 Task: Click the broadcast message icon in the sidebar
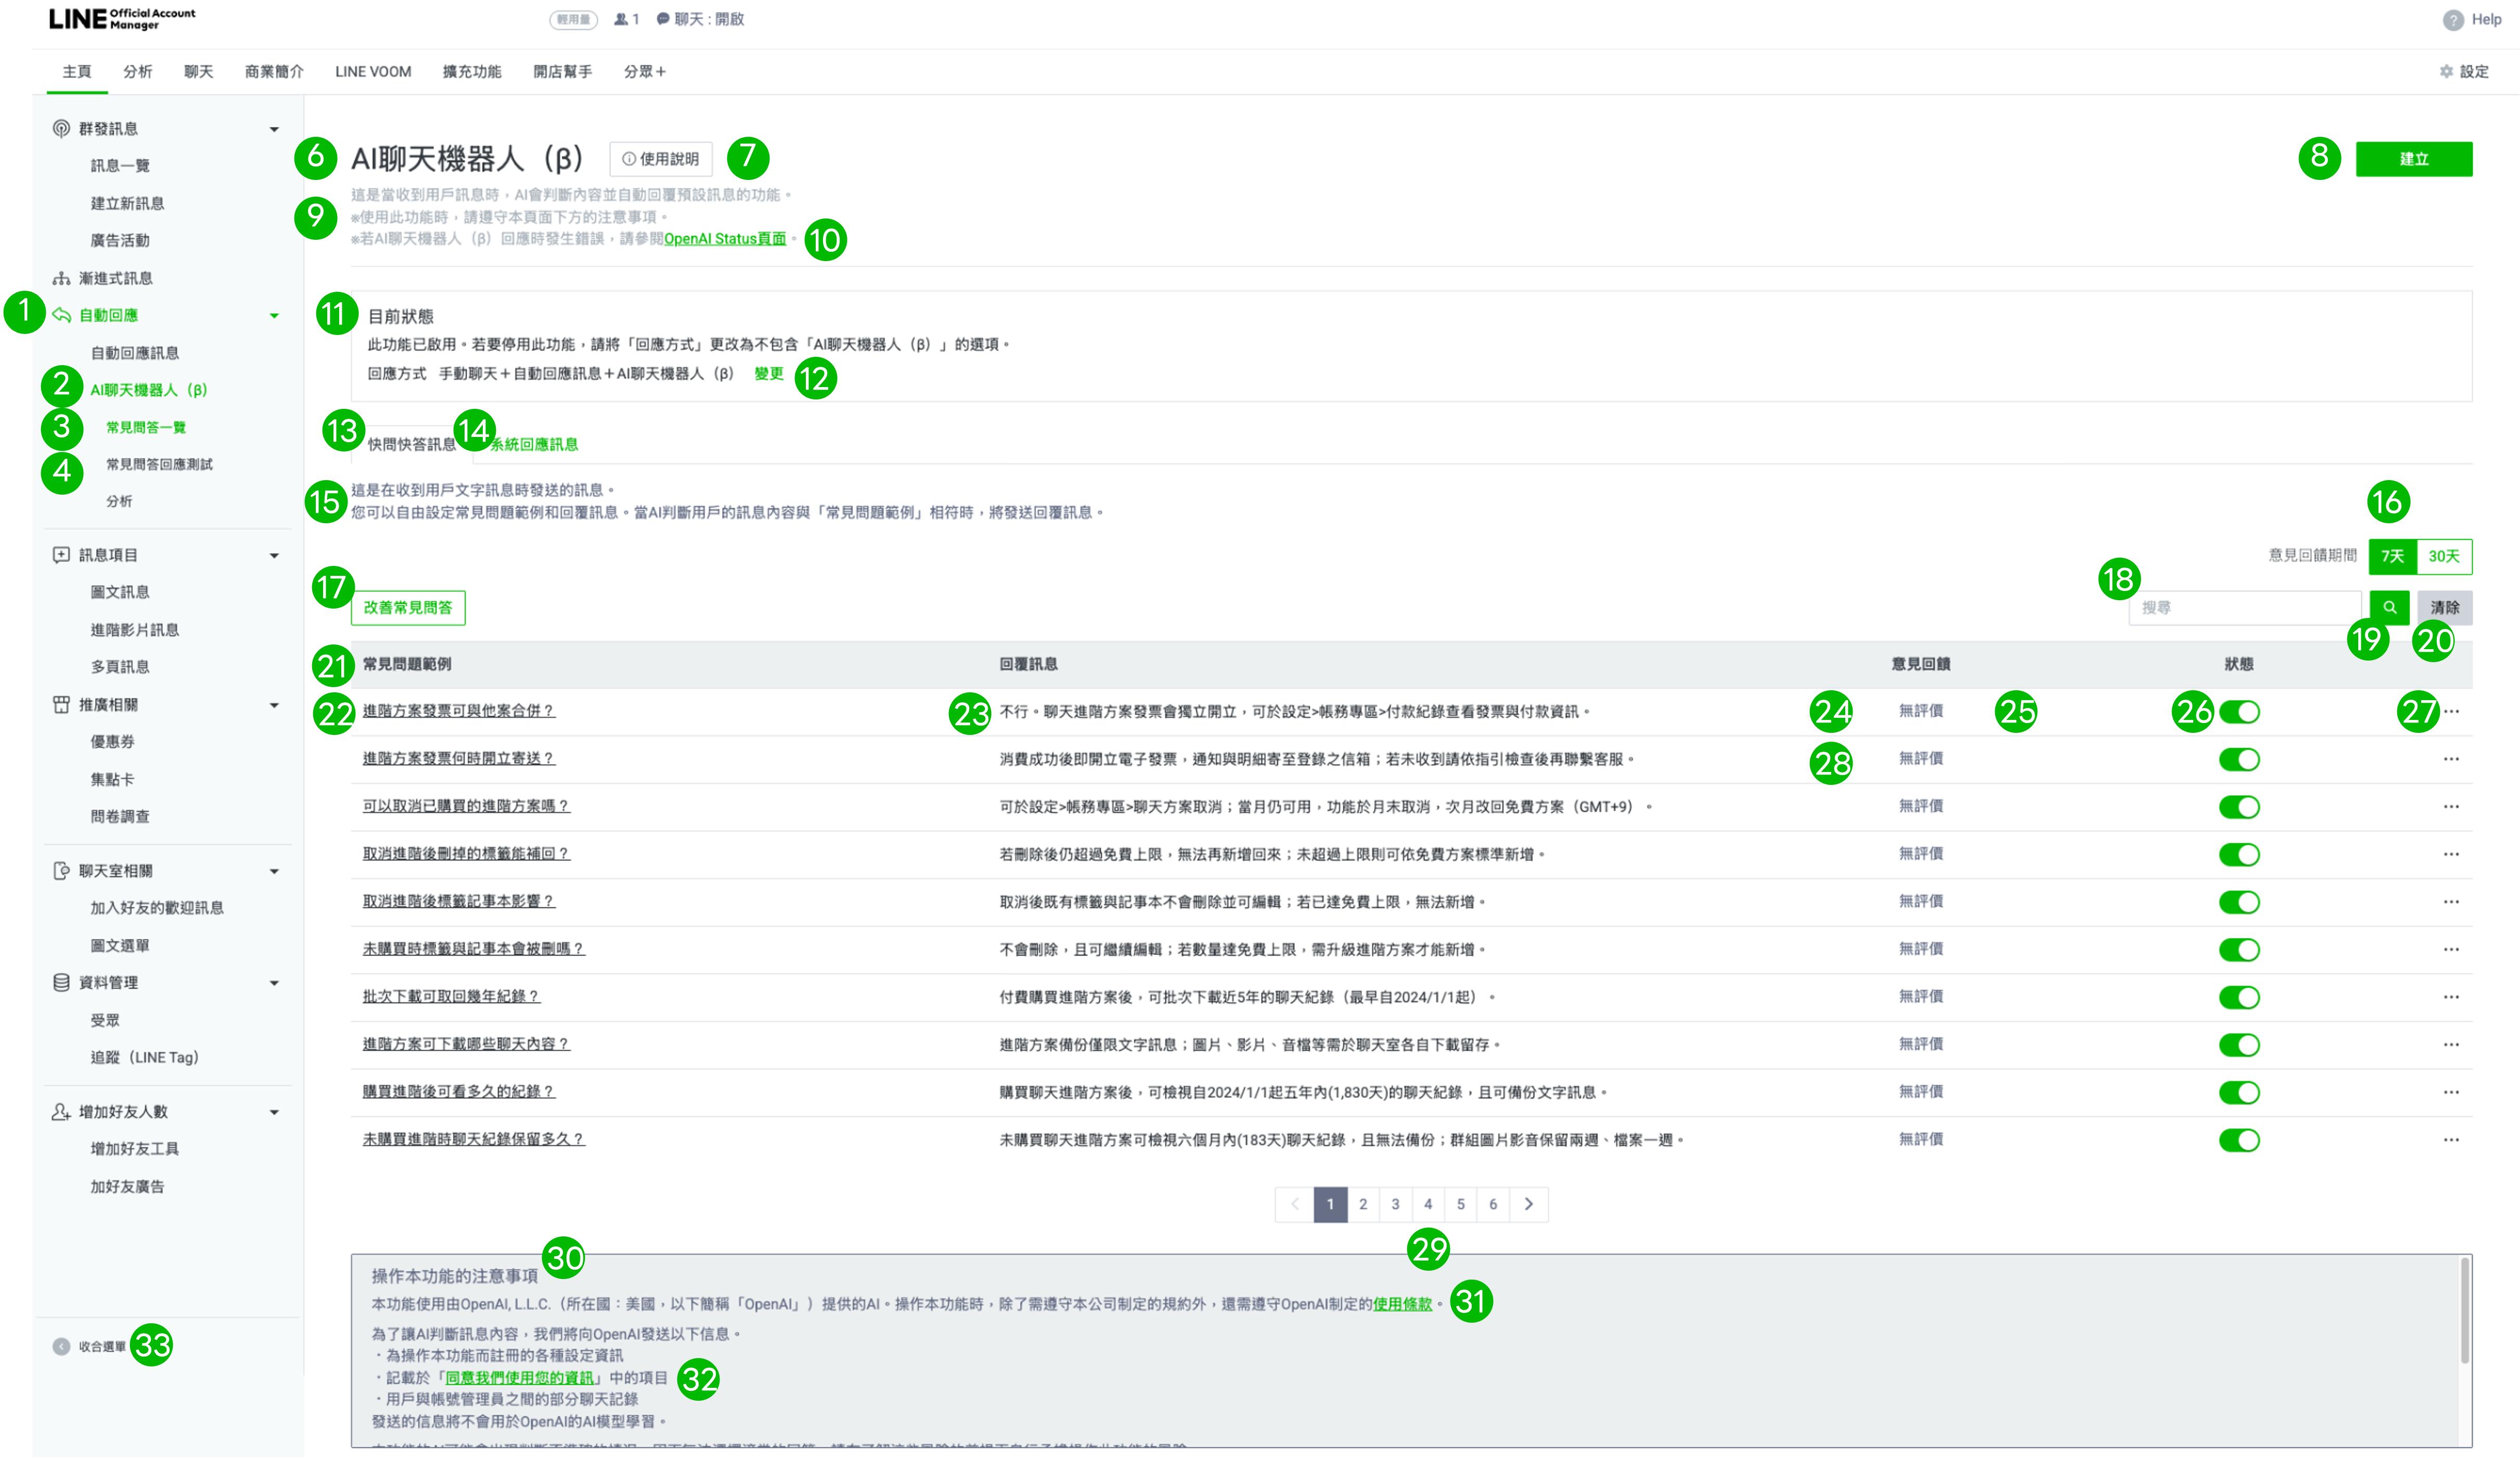(62, 129)
